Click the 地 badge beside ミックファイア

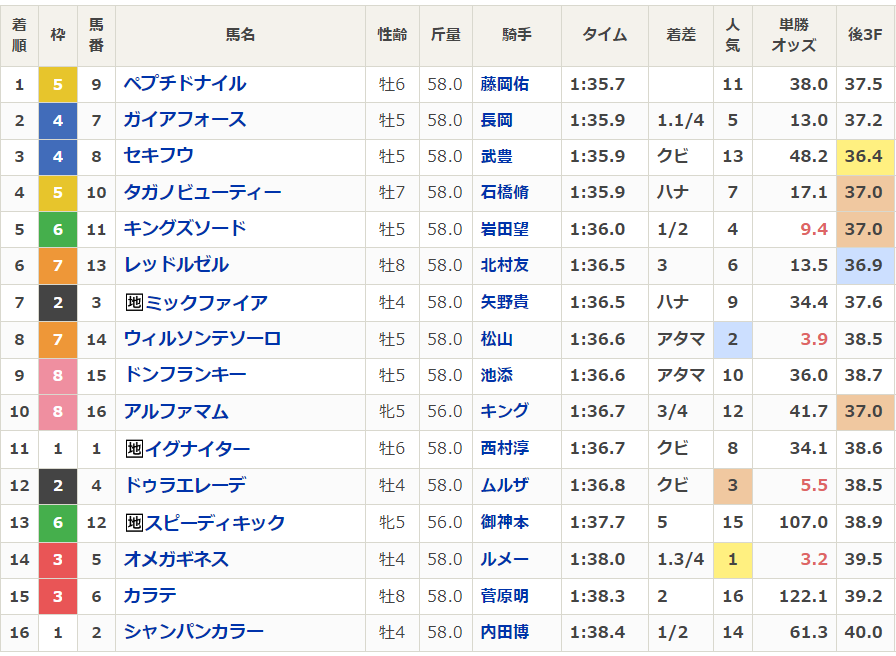click(x=133, y=302)
